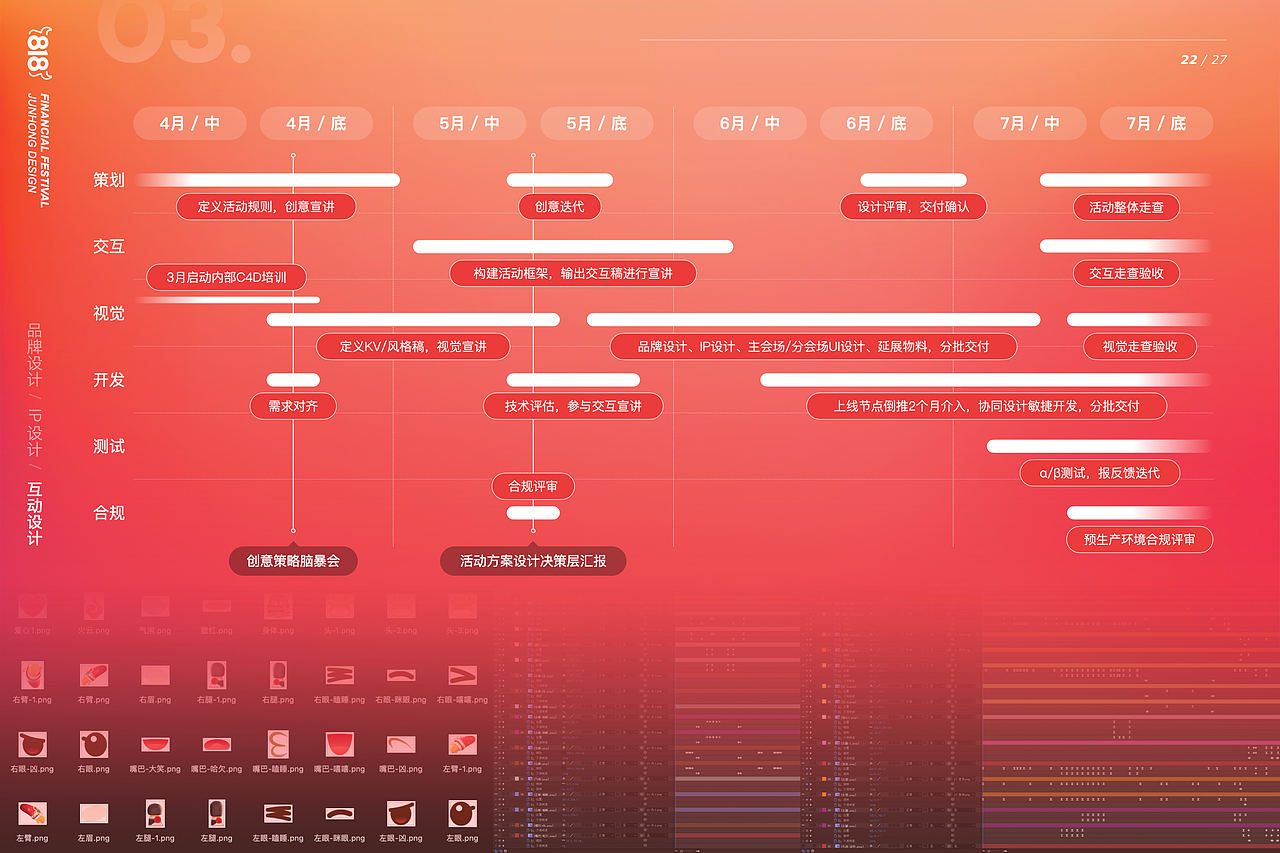Screen dimensions: 1280x853
Task: Select the 测试 row label
Action: click(x=109, y=446)
